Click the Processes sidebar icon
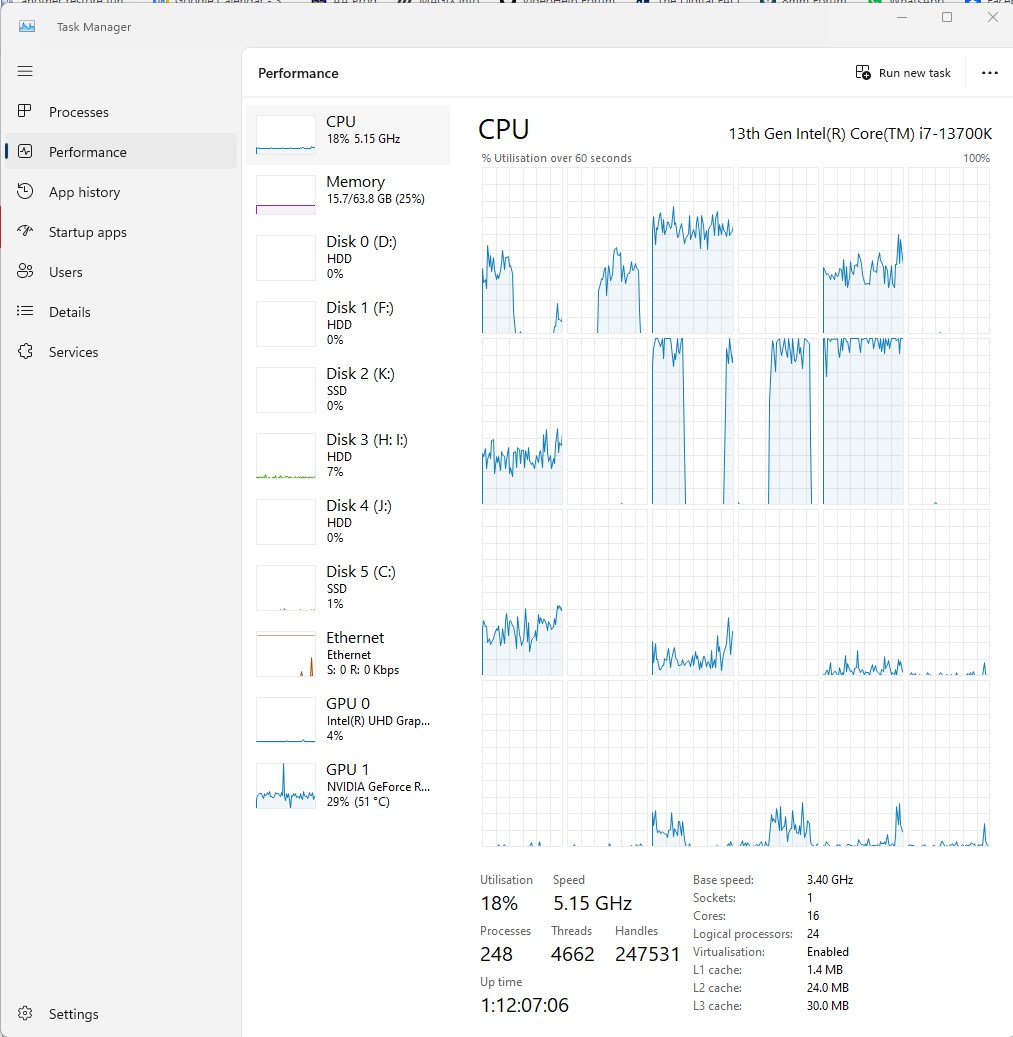 tap(26, 112)
